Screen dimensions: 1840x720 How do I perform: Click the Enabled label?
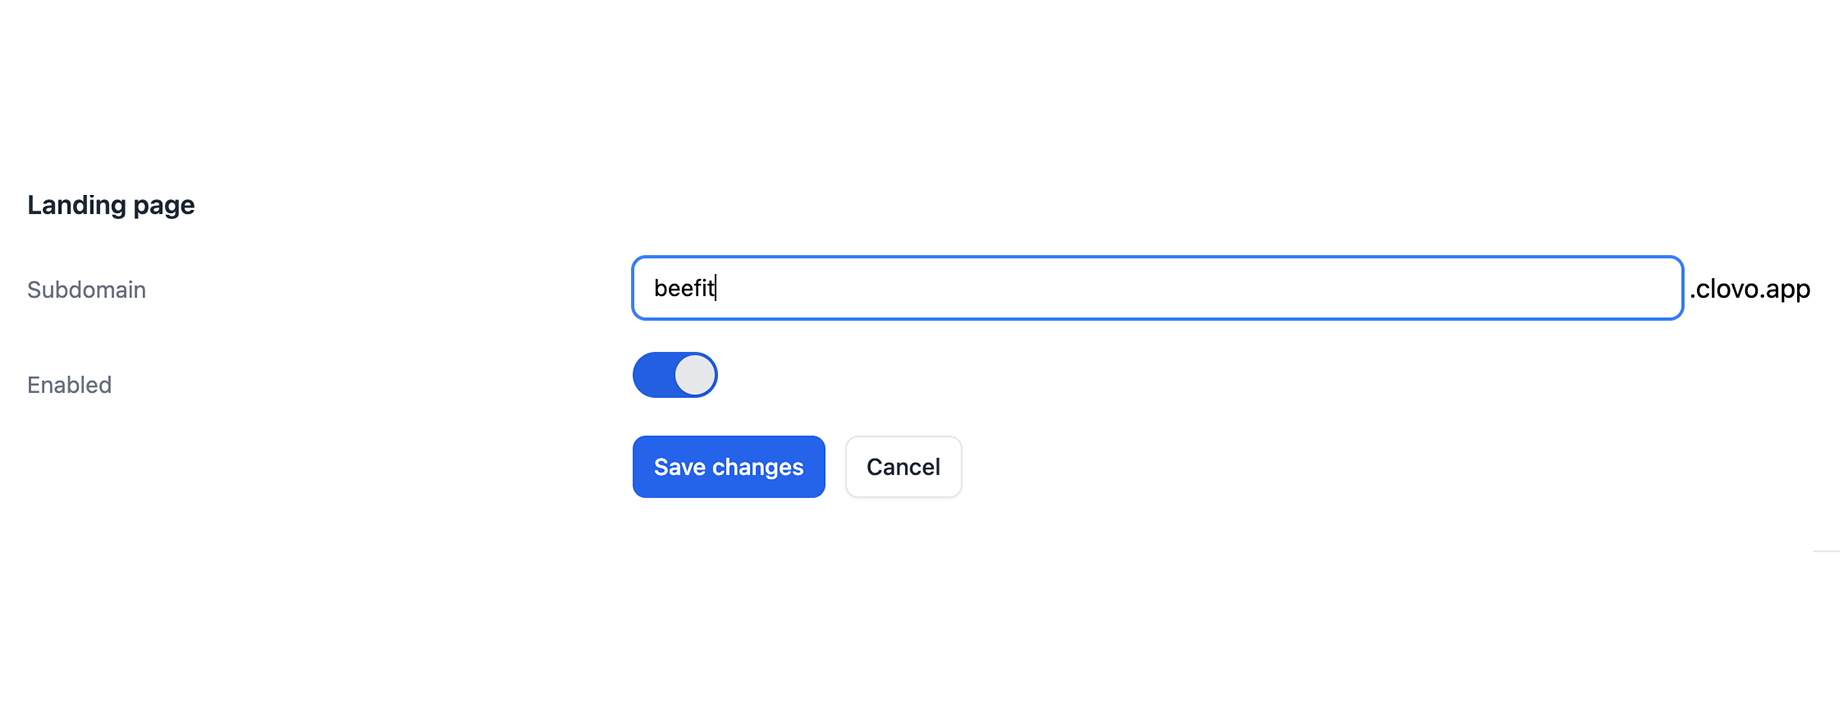pos(69,384)
